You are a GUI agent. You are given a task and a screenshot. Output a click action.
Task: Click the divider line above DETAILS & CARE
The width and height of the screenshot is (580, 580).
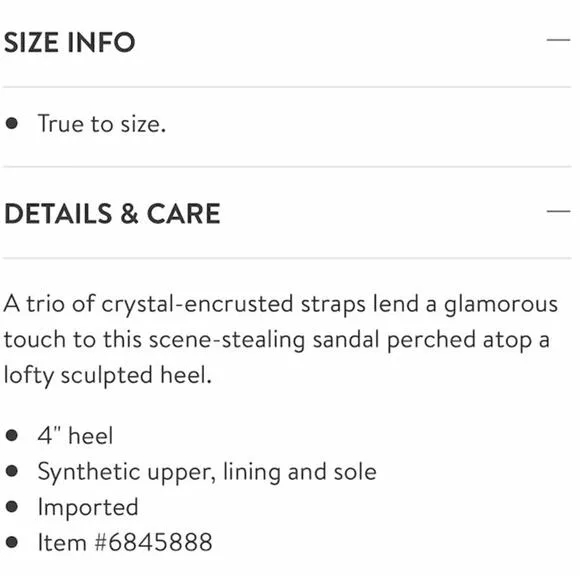click(287, 167)
